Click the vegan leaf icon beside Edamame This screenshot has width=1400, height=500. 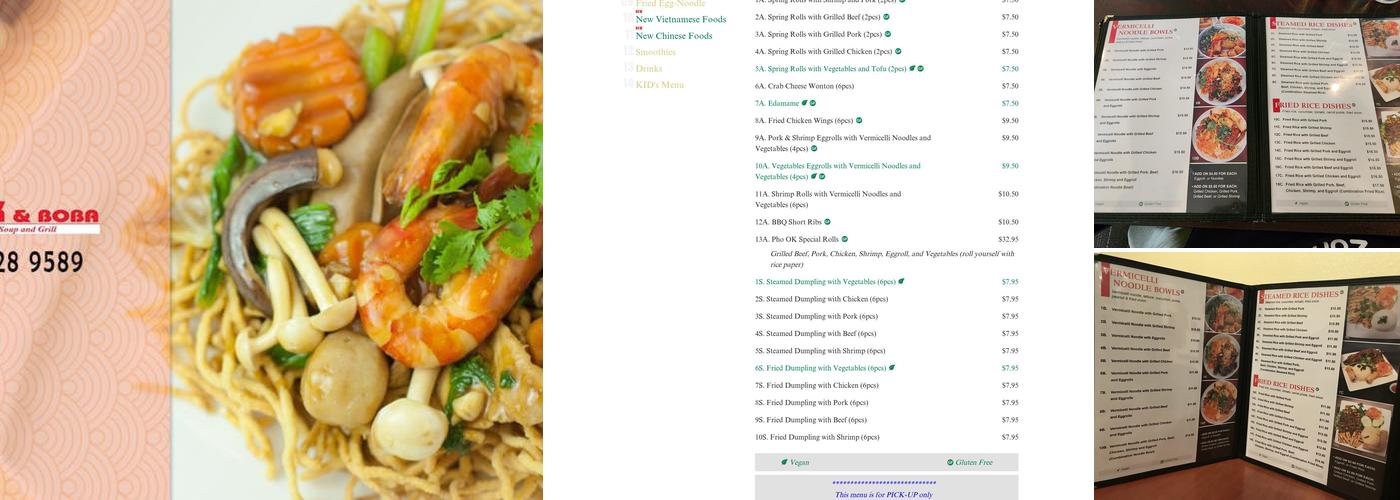(x=805, y=103)
